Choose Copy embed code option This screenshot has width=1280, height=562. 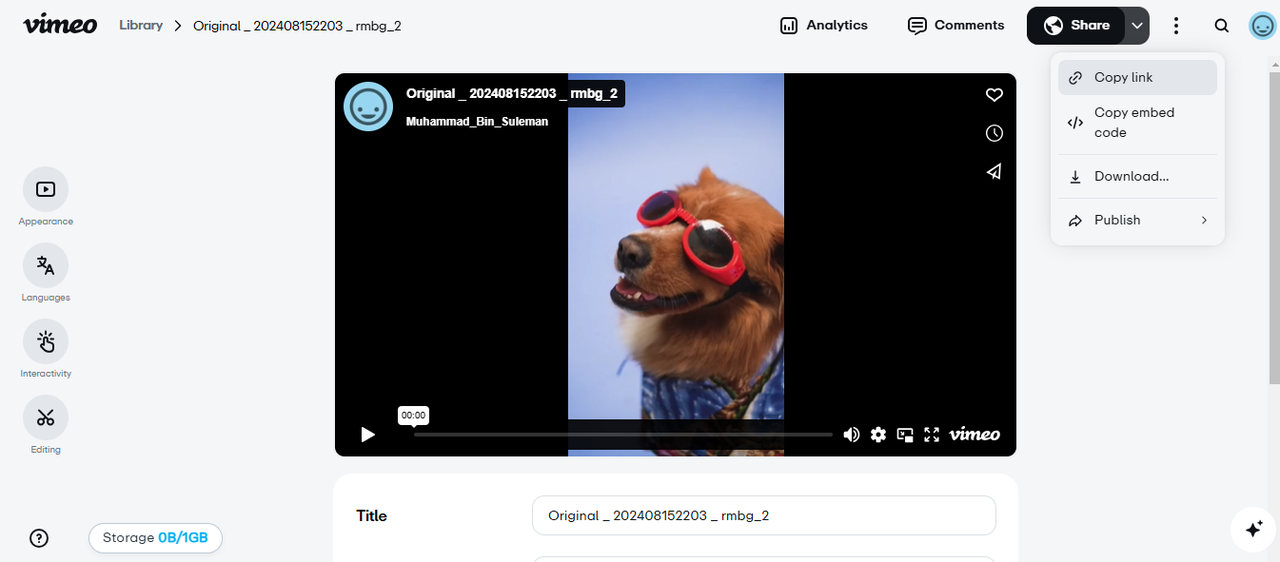click(x=1138, y=123)
